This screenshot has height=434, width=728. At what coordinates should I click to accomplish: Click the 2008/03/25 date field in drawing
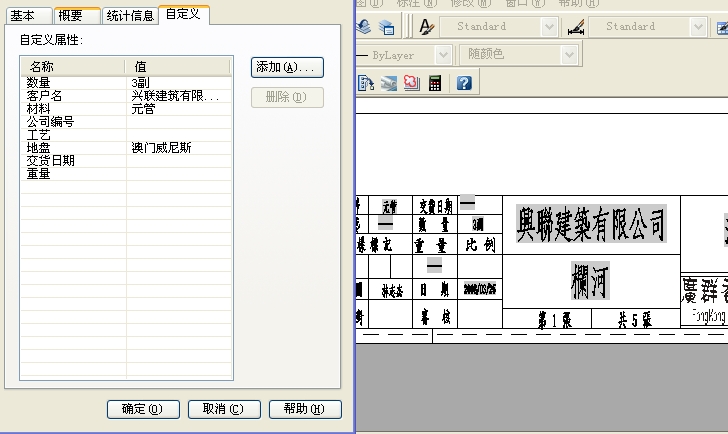pyautogui.click(x=480, y=289)
